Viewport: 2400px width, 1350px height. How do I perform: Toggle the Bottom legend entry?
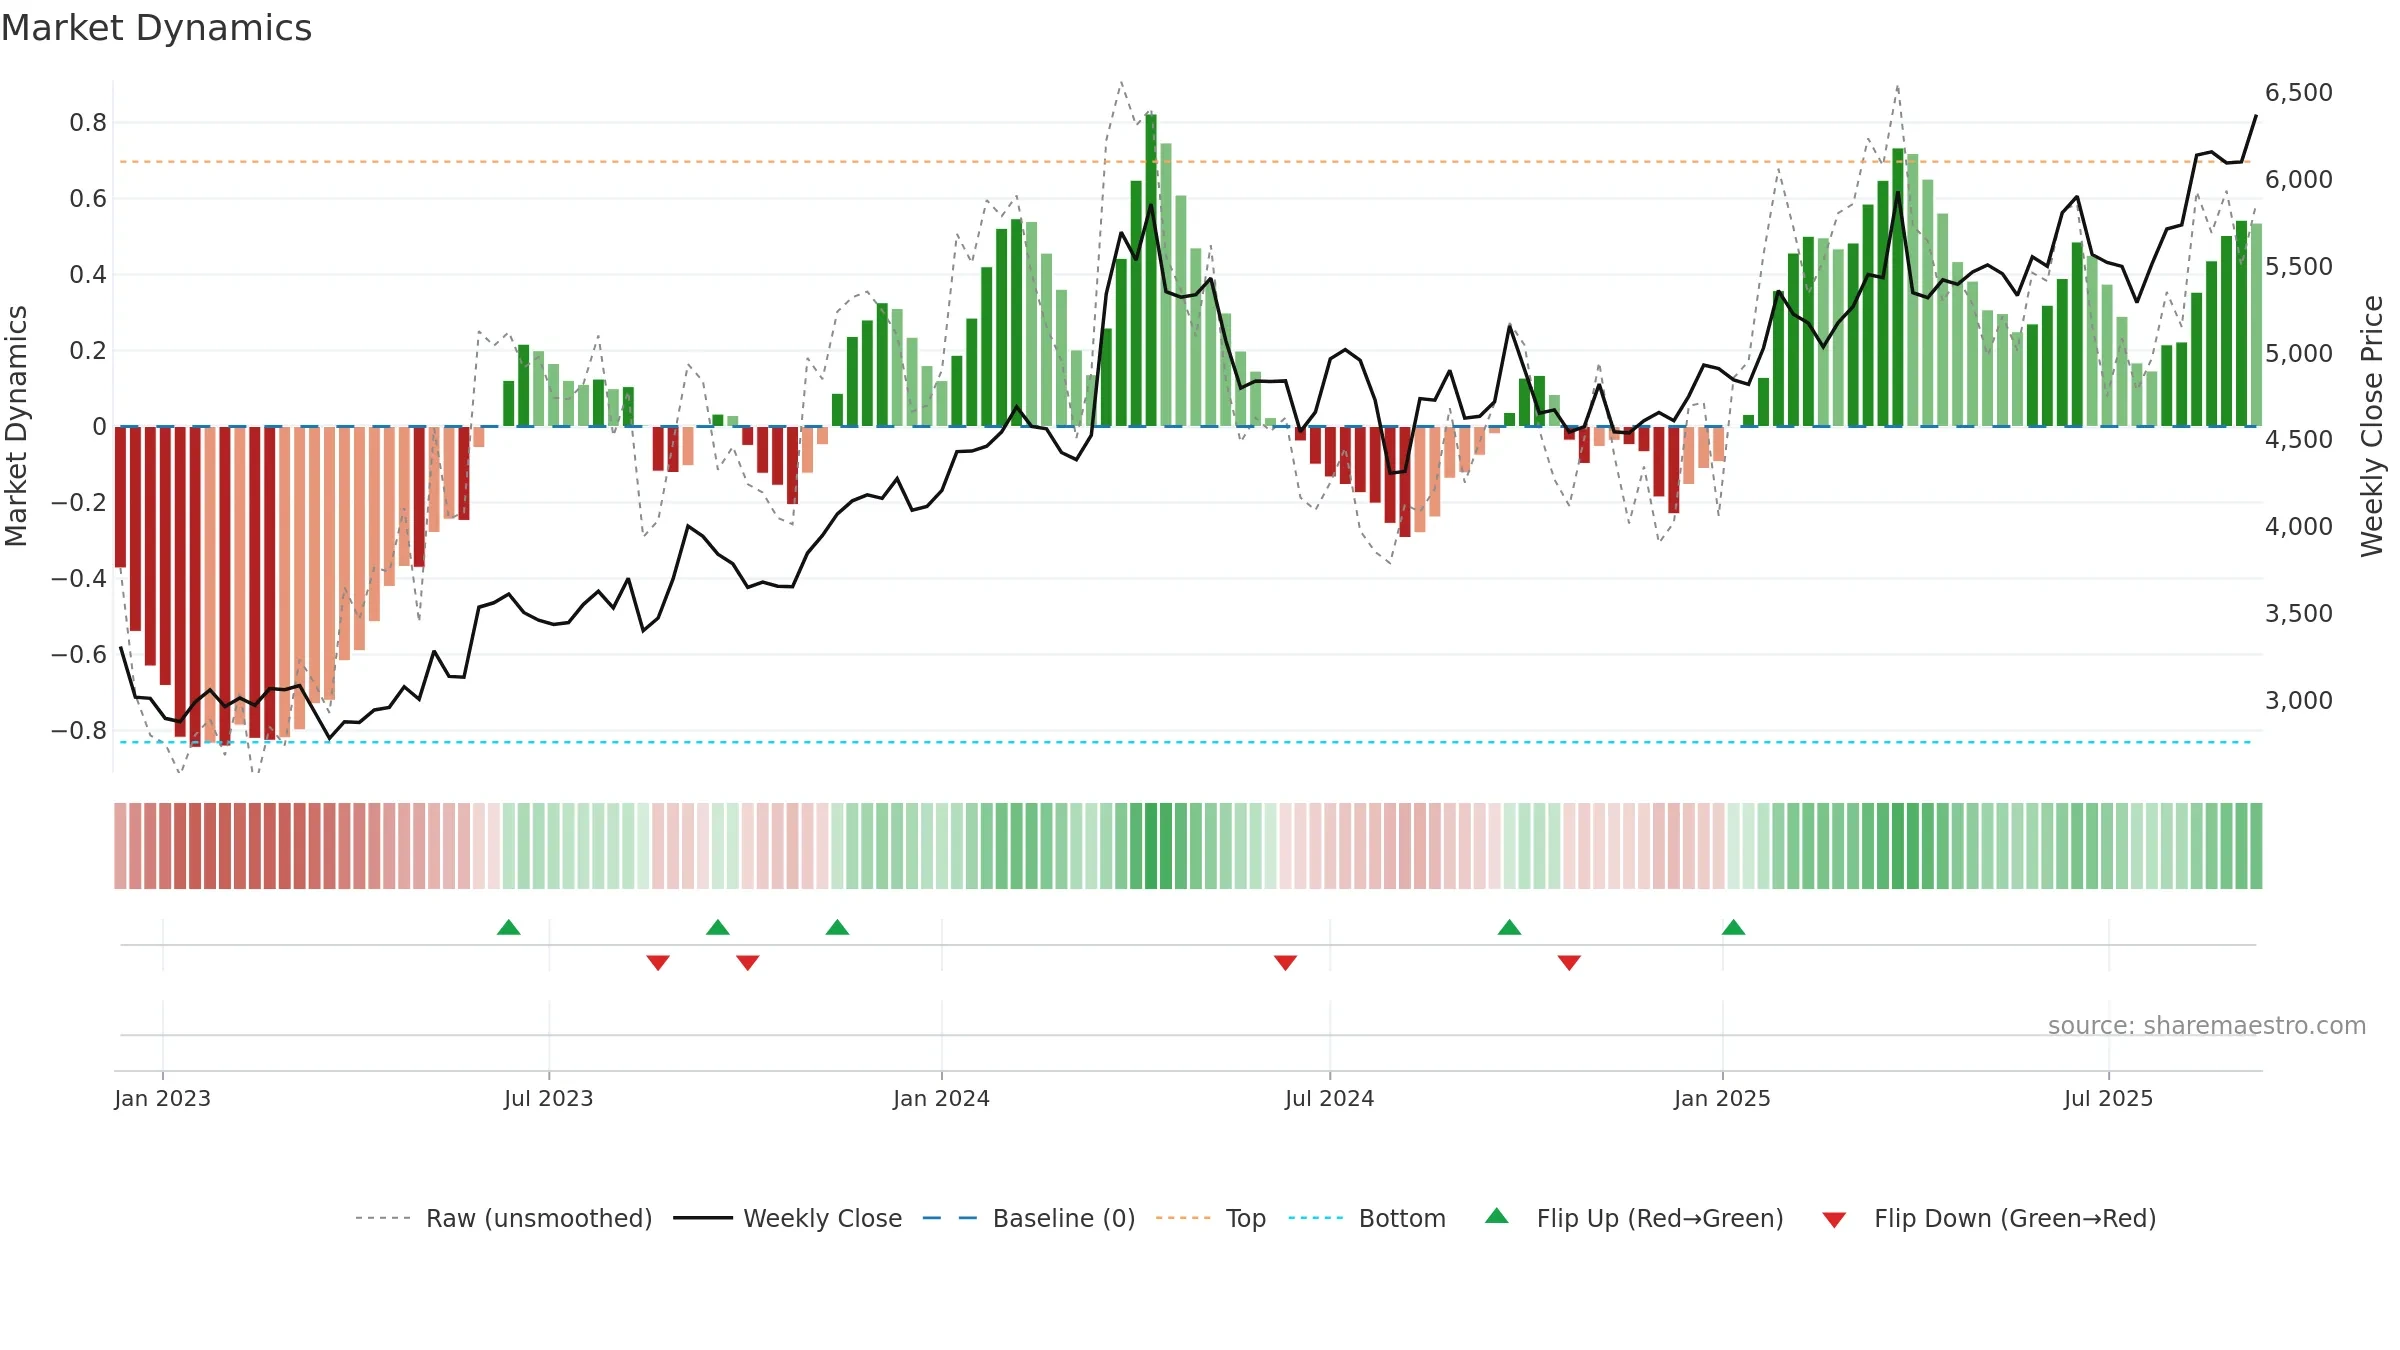(1367, 1218)
